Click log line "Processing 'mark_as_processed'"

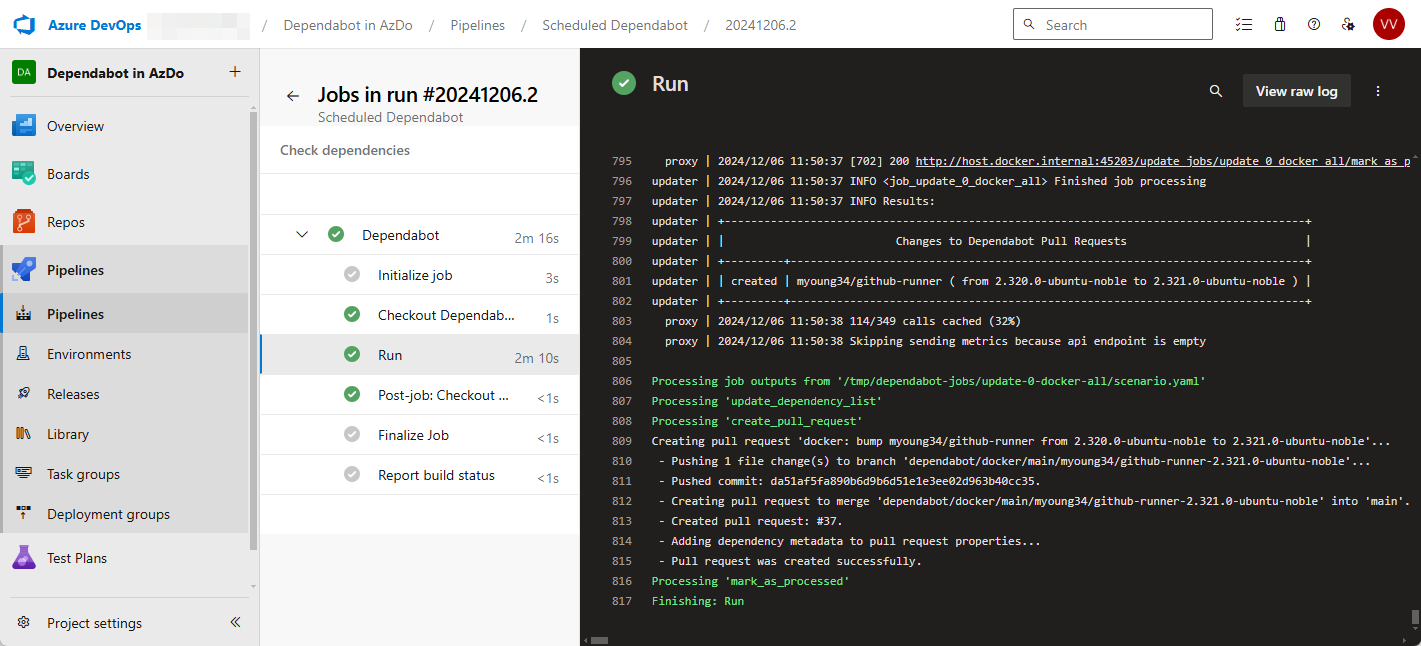click(750, 581)
